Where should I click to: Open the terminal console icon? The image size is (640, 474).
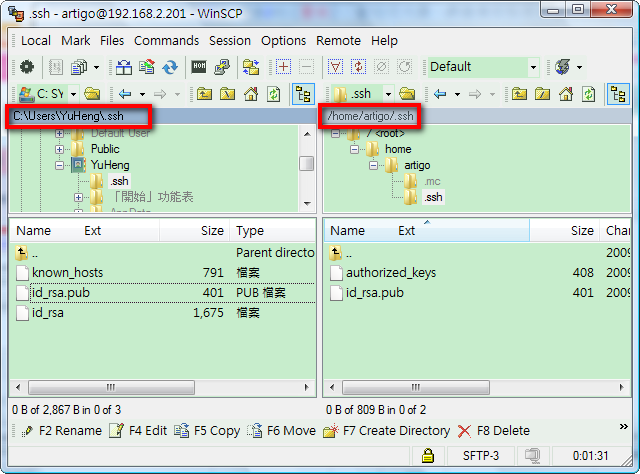199,67
